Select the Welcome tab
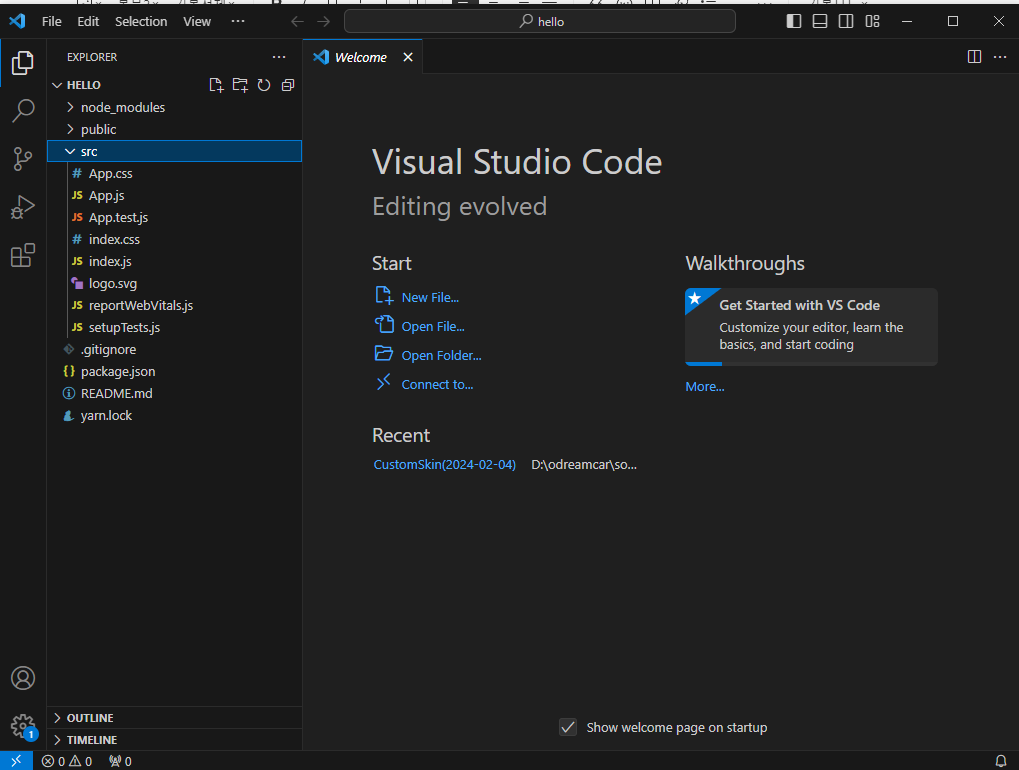 click(361, 57)
